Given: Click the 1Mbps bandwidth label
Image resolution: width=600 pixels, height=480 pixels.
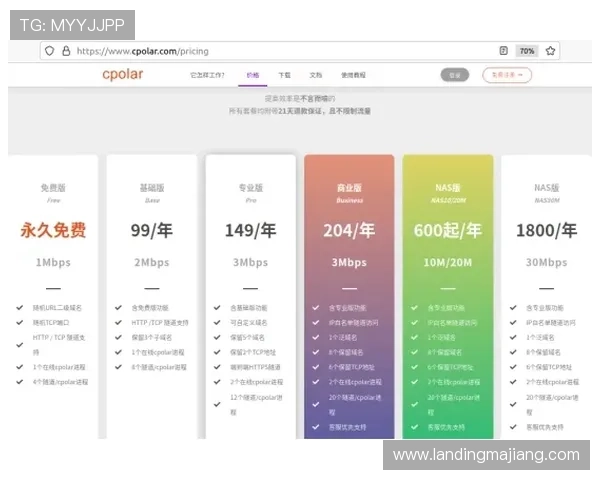Looking at the screenshot, I should point(53,263).
